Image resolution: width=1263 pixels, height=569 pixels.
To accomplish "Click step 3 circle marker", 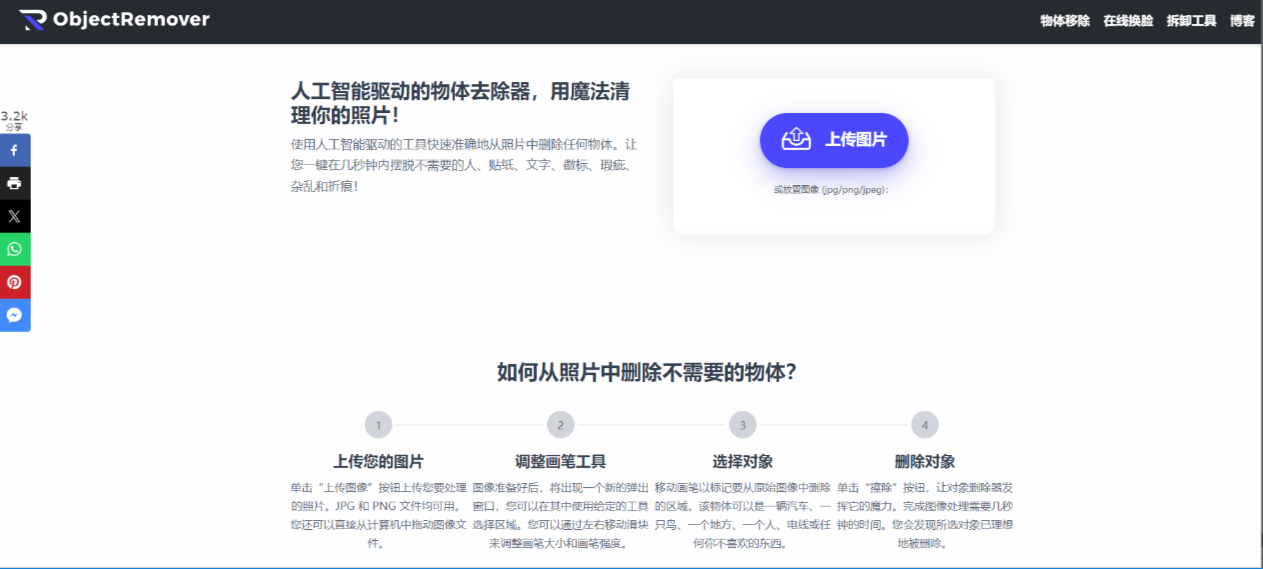I will tap(742, 425).
